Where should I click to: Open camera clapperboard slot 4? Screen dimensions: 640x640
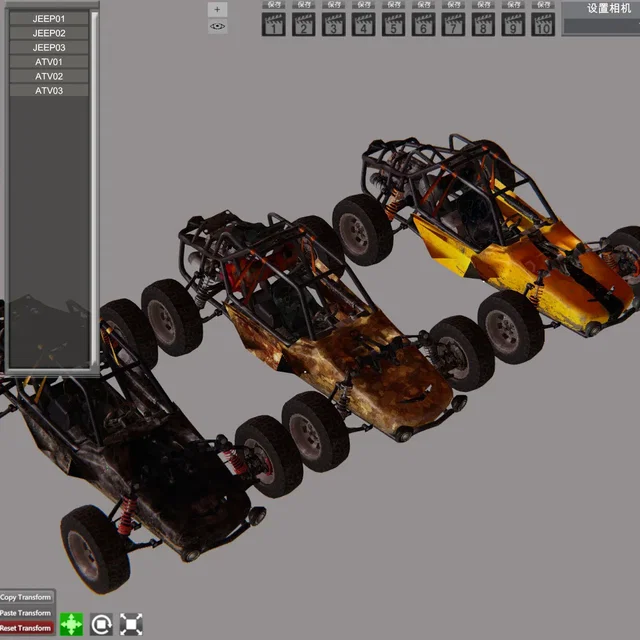pyautogui.click(x=363, y=24)
